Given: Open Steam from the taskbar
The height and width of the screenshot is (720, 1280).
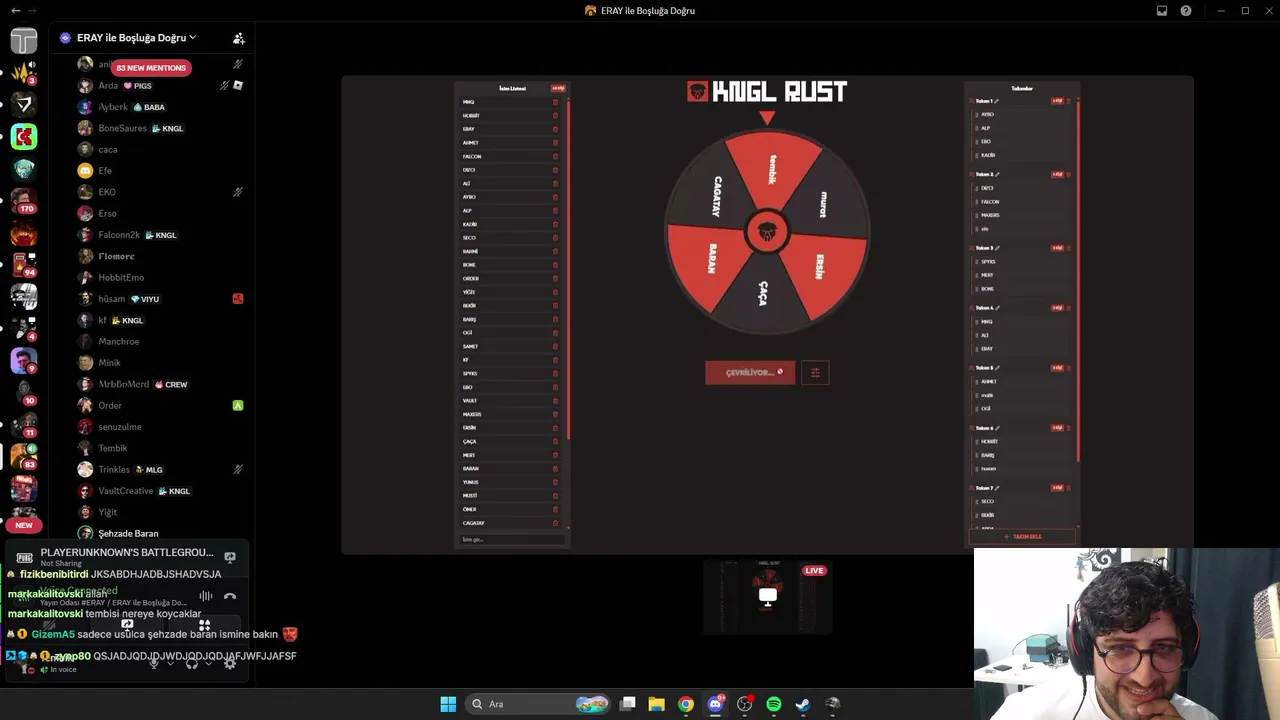Looking at the screenshot, I should (x=802, y=704).
